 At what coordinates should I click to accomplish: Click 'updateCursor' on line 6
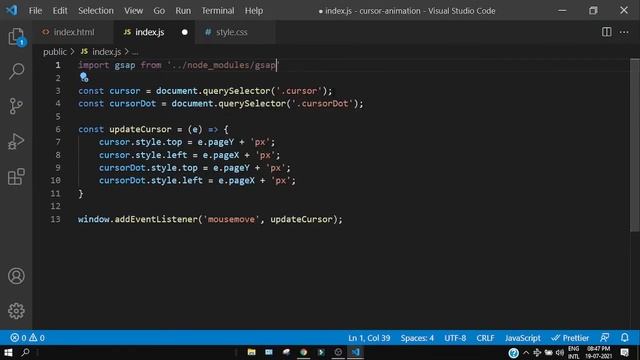point(140,129)
